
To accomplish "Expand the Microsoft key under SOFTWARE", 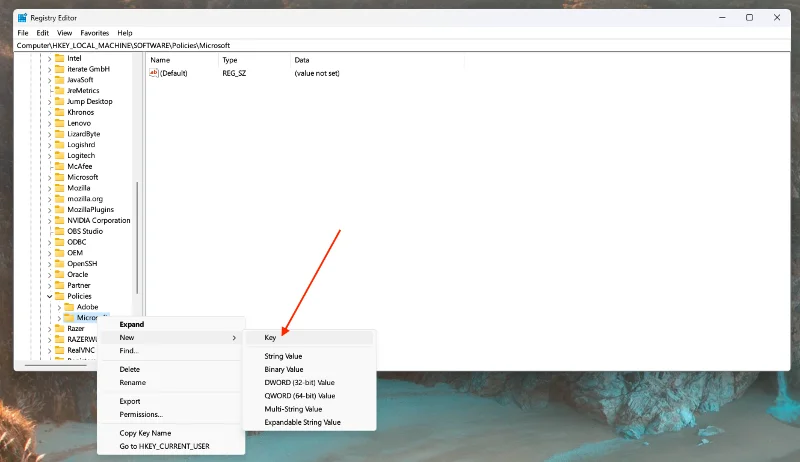I will pos(49,177).
